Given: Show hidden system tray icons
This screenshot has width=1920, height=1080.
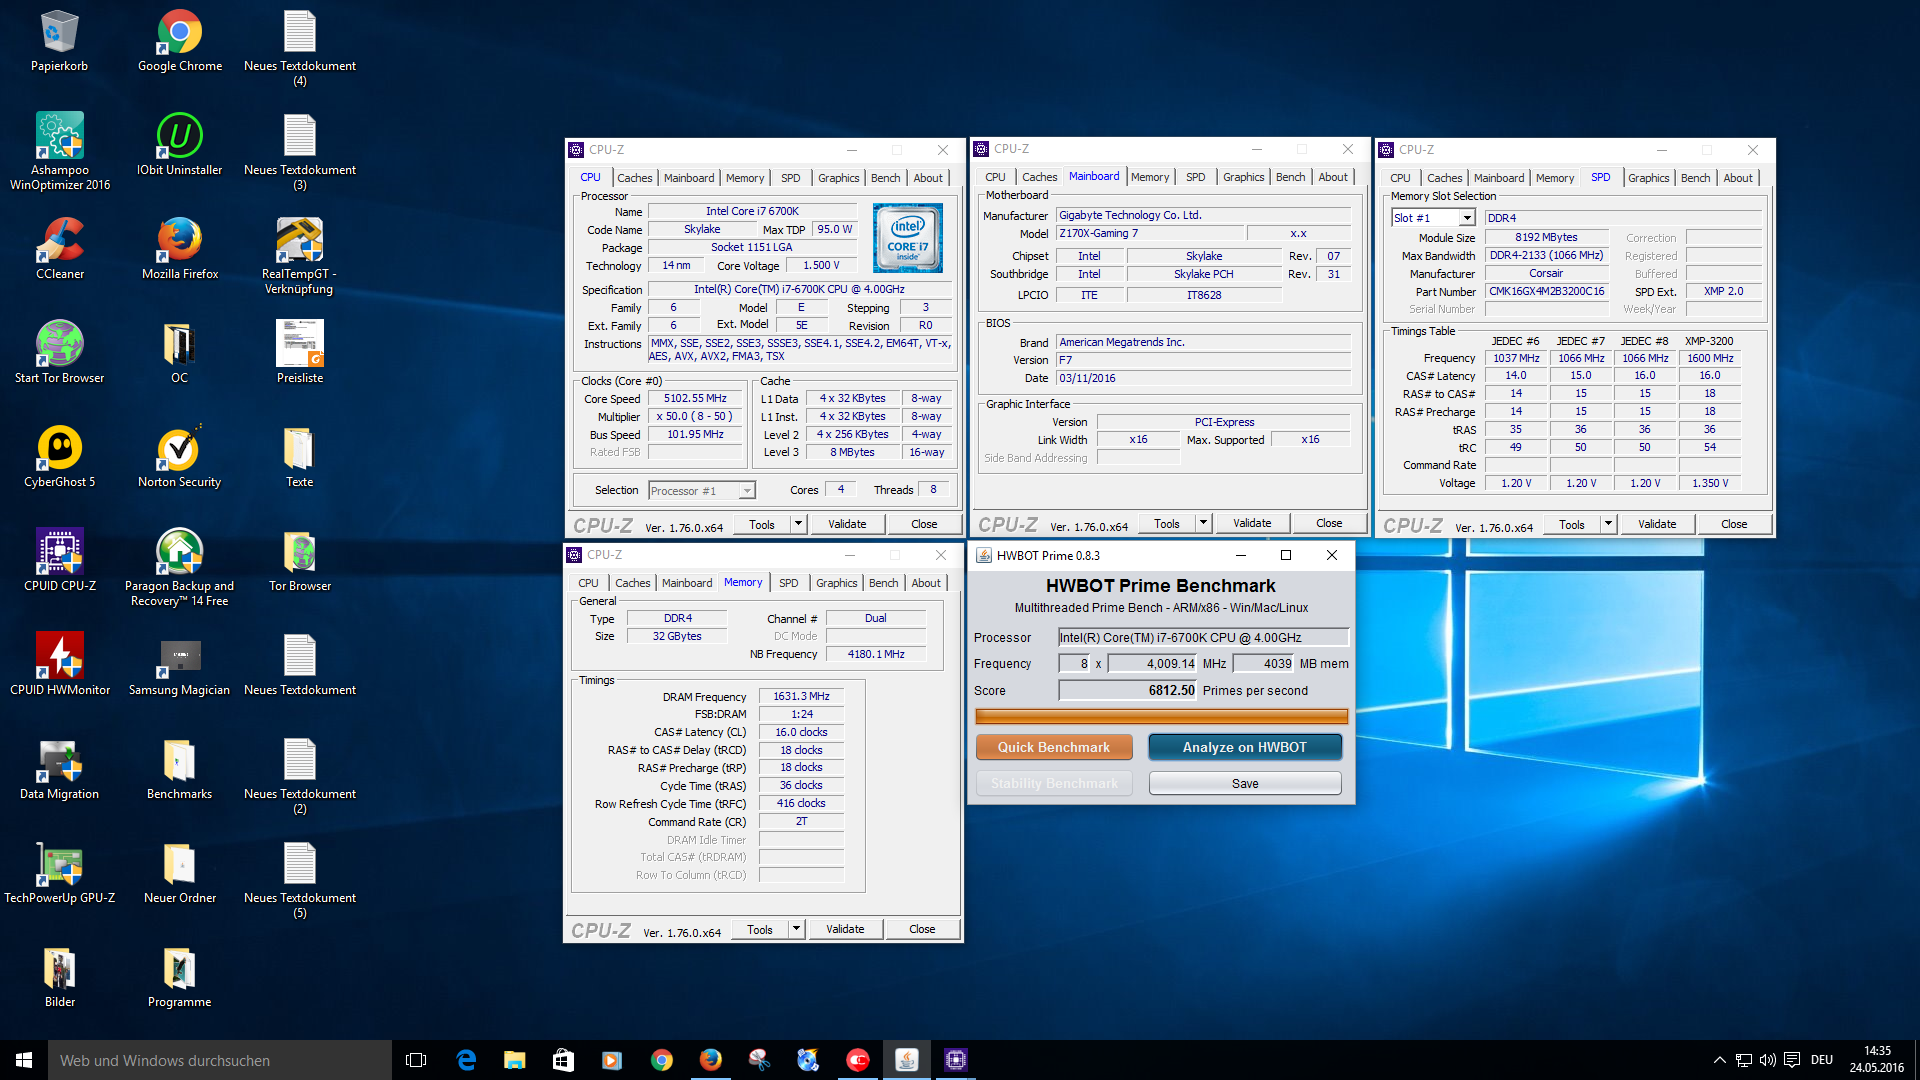Looking at the screenshot, I should point(1719,1060).
